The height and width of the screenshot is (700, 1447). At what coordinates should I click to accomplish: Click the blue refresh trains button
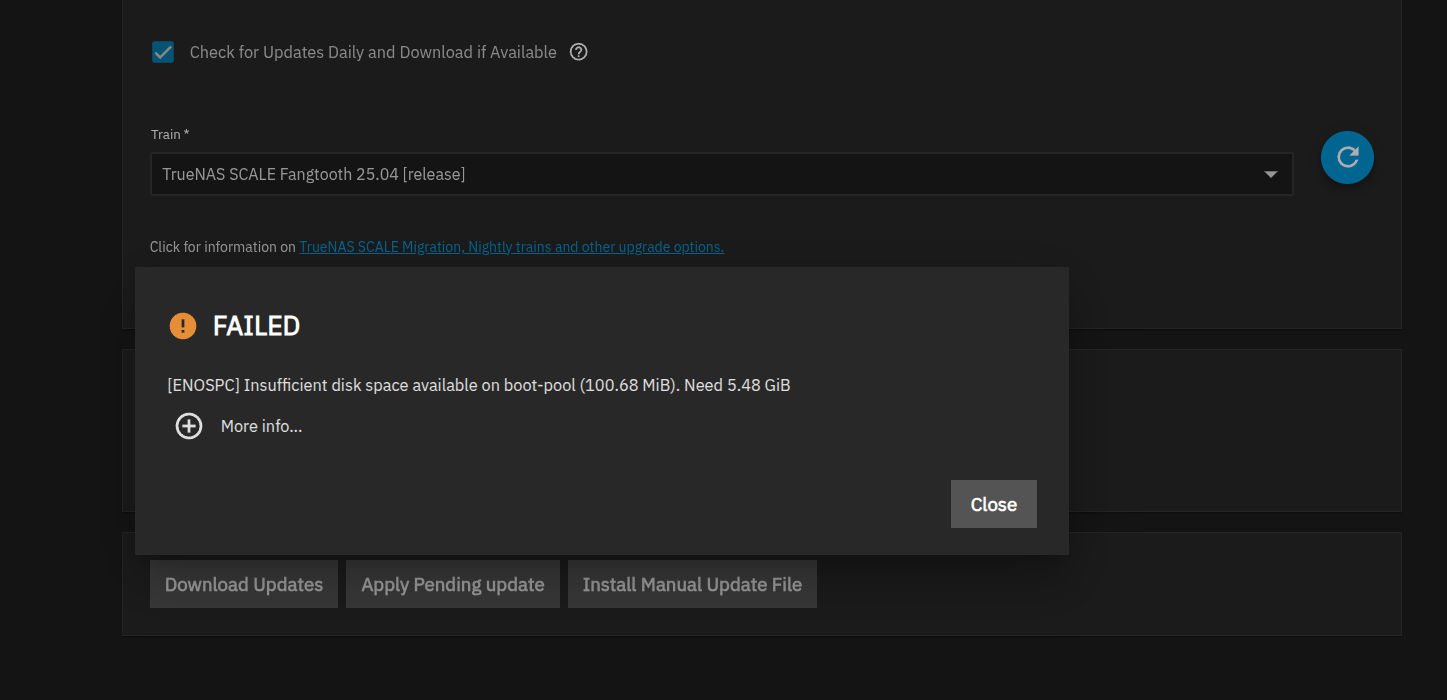[x=1347, y=157]
